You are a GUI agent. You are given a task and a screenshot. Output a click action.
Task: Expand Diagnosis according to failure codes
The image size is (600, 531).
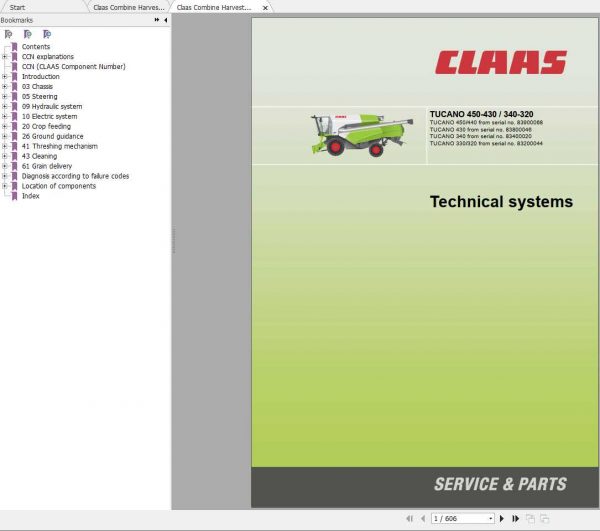tap(5, 176)
